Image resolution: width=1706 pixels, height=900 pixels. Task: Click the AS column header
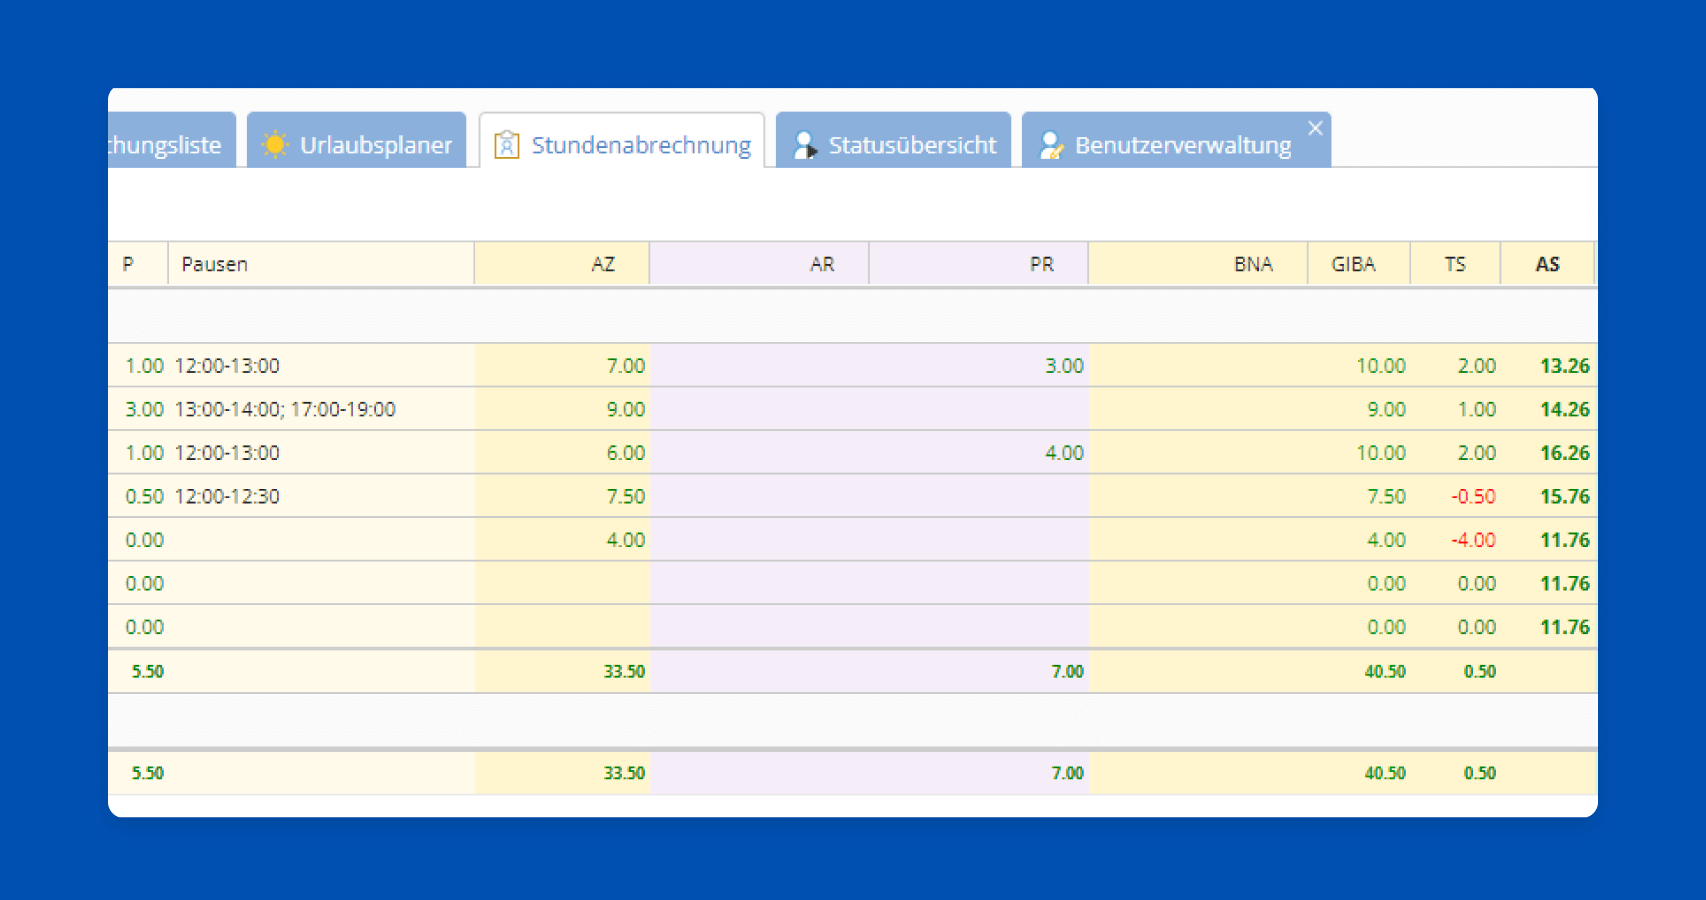(x=1546, y=264)
